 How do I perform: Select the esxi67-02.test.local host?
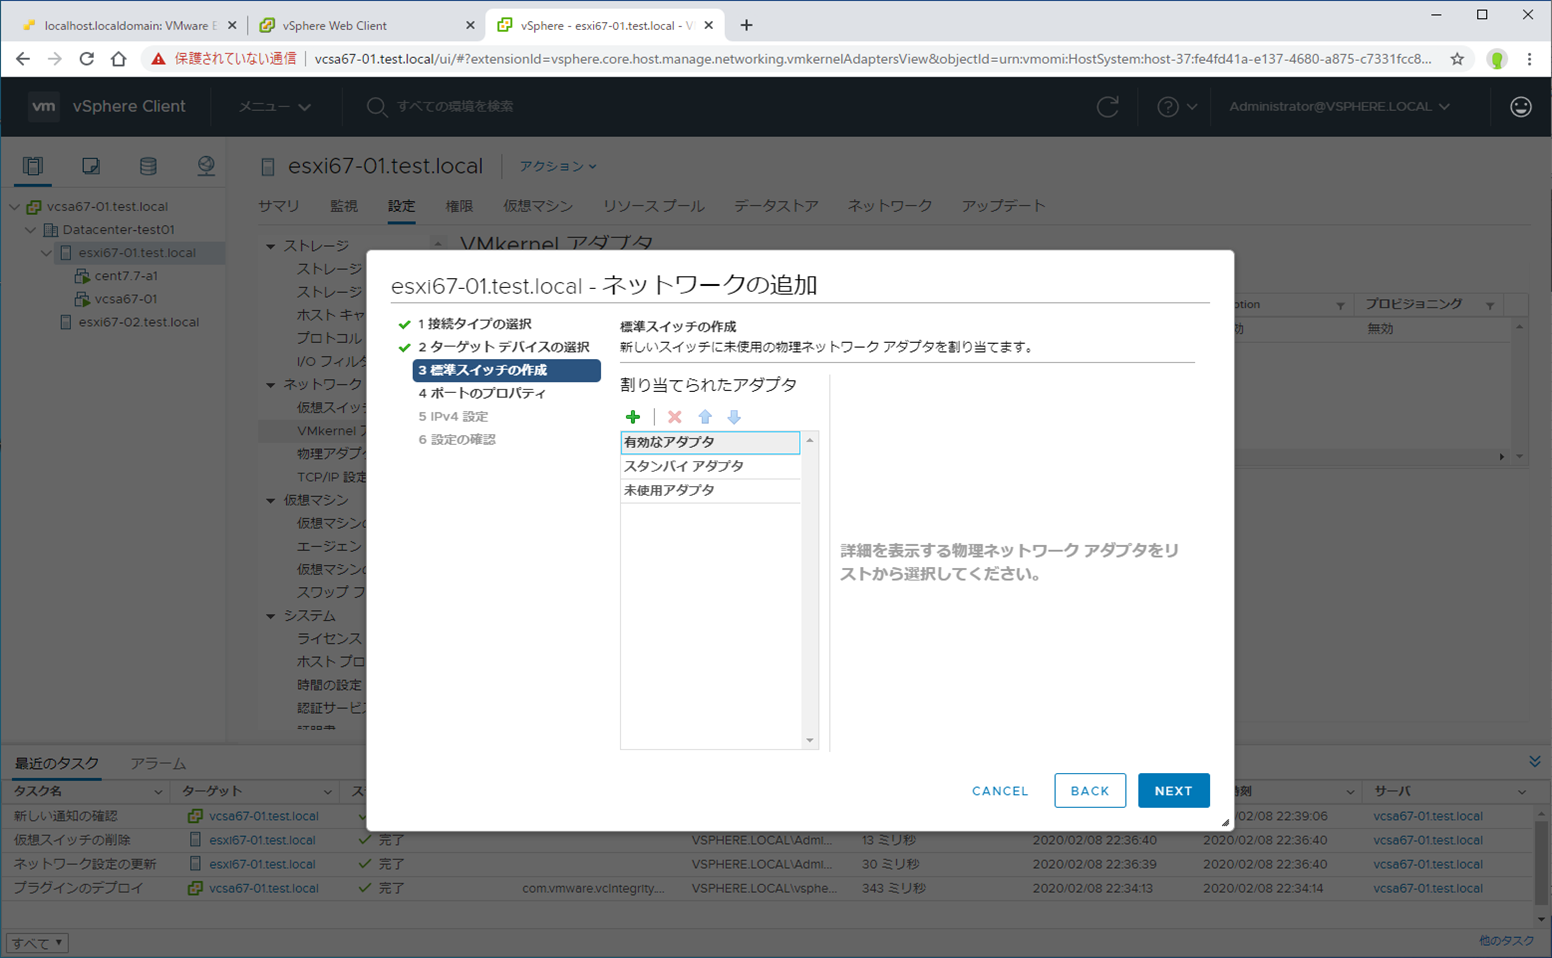[138, 322]
